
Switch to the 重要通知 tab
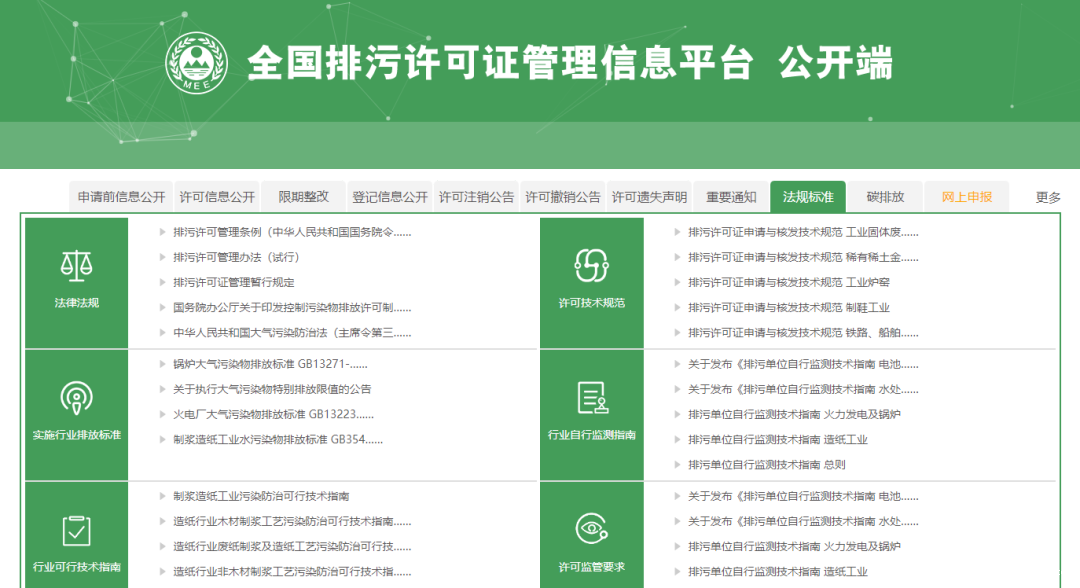click(x=733, y=196)
